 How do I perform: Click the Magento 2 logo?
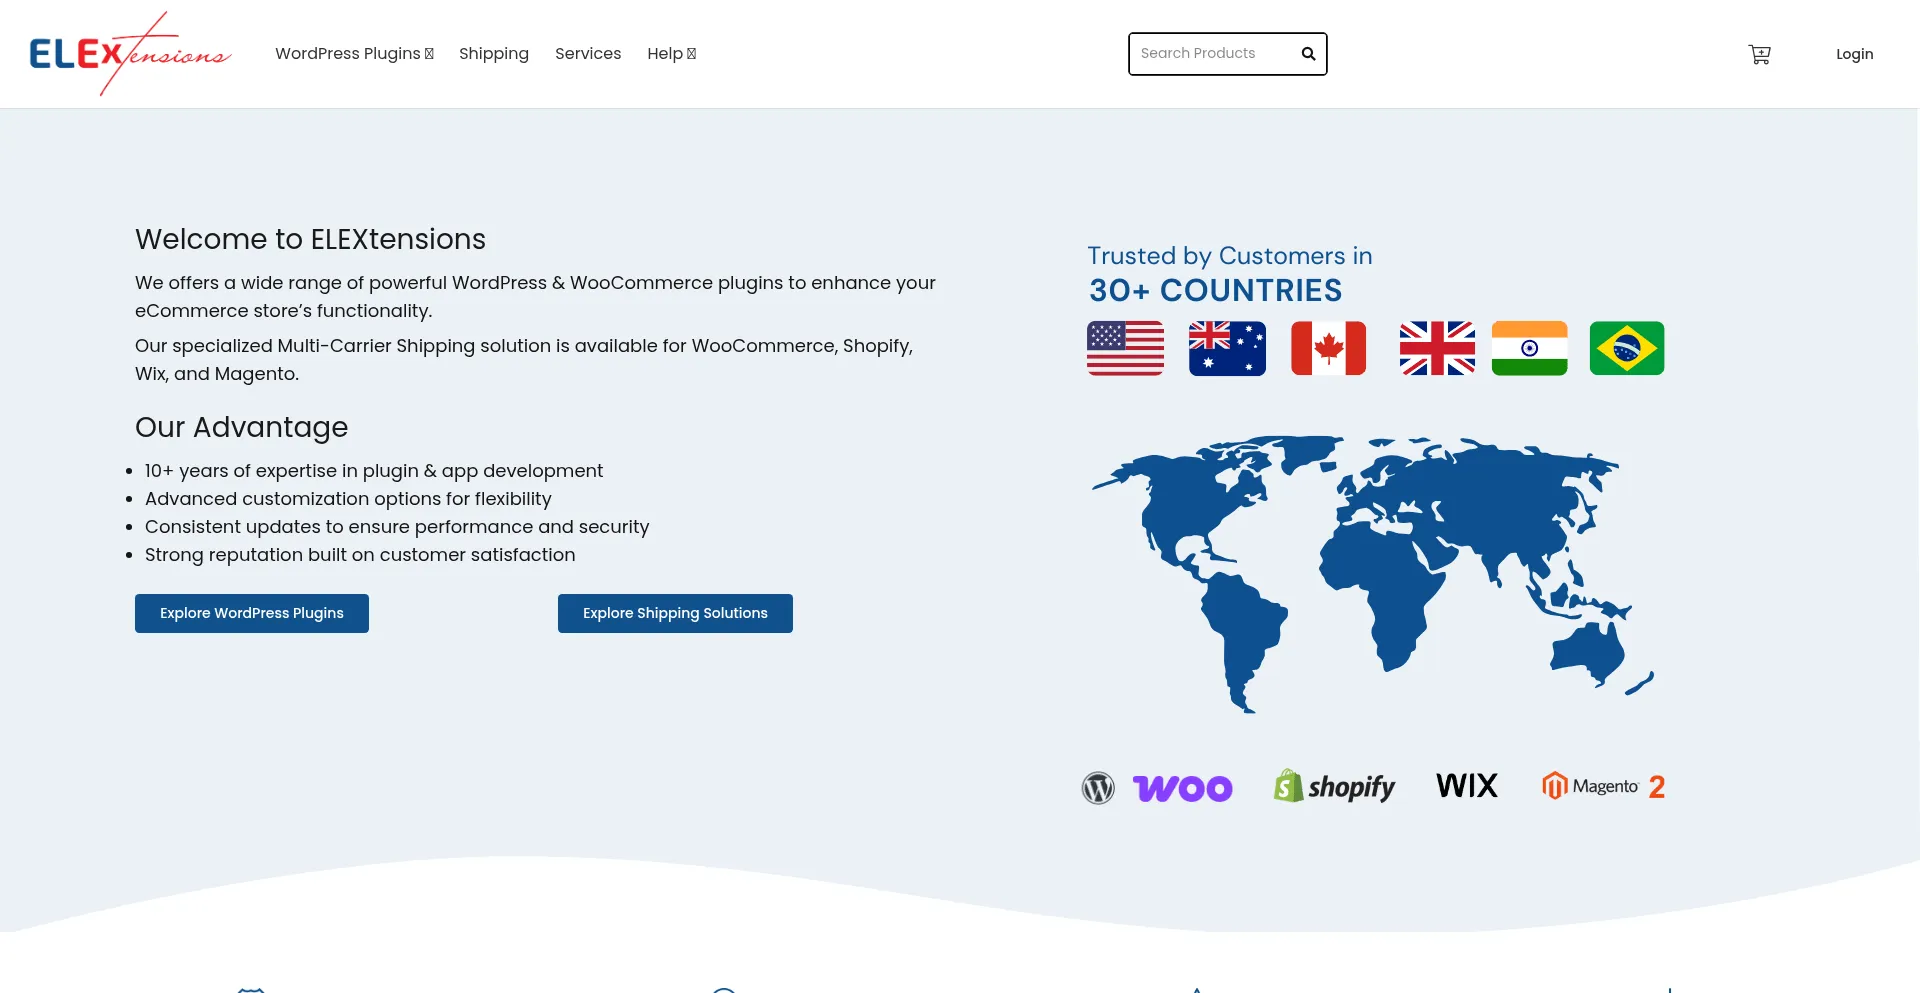[1603, 786]
